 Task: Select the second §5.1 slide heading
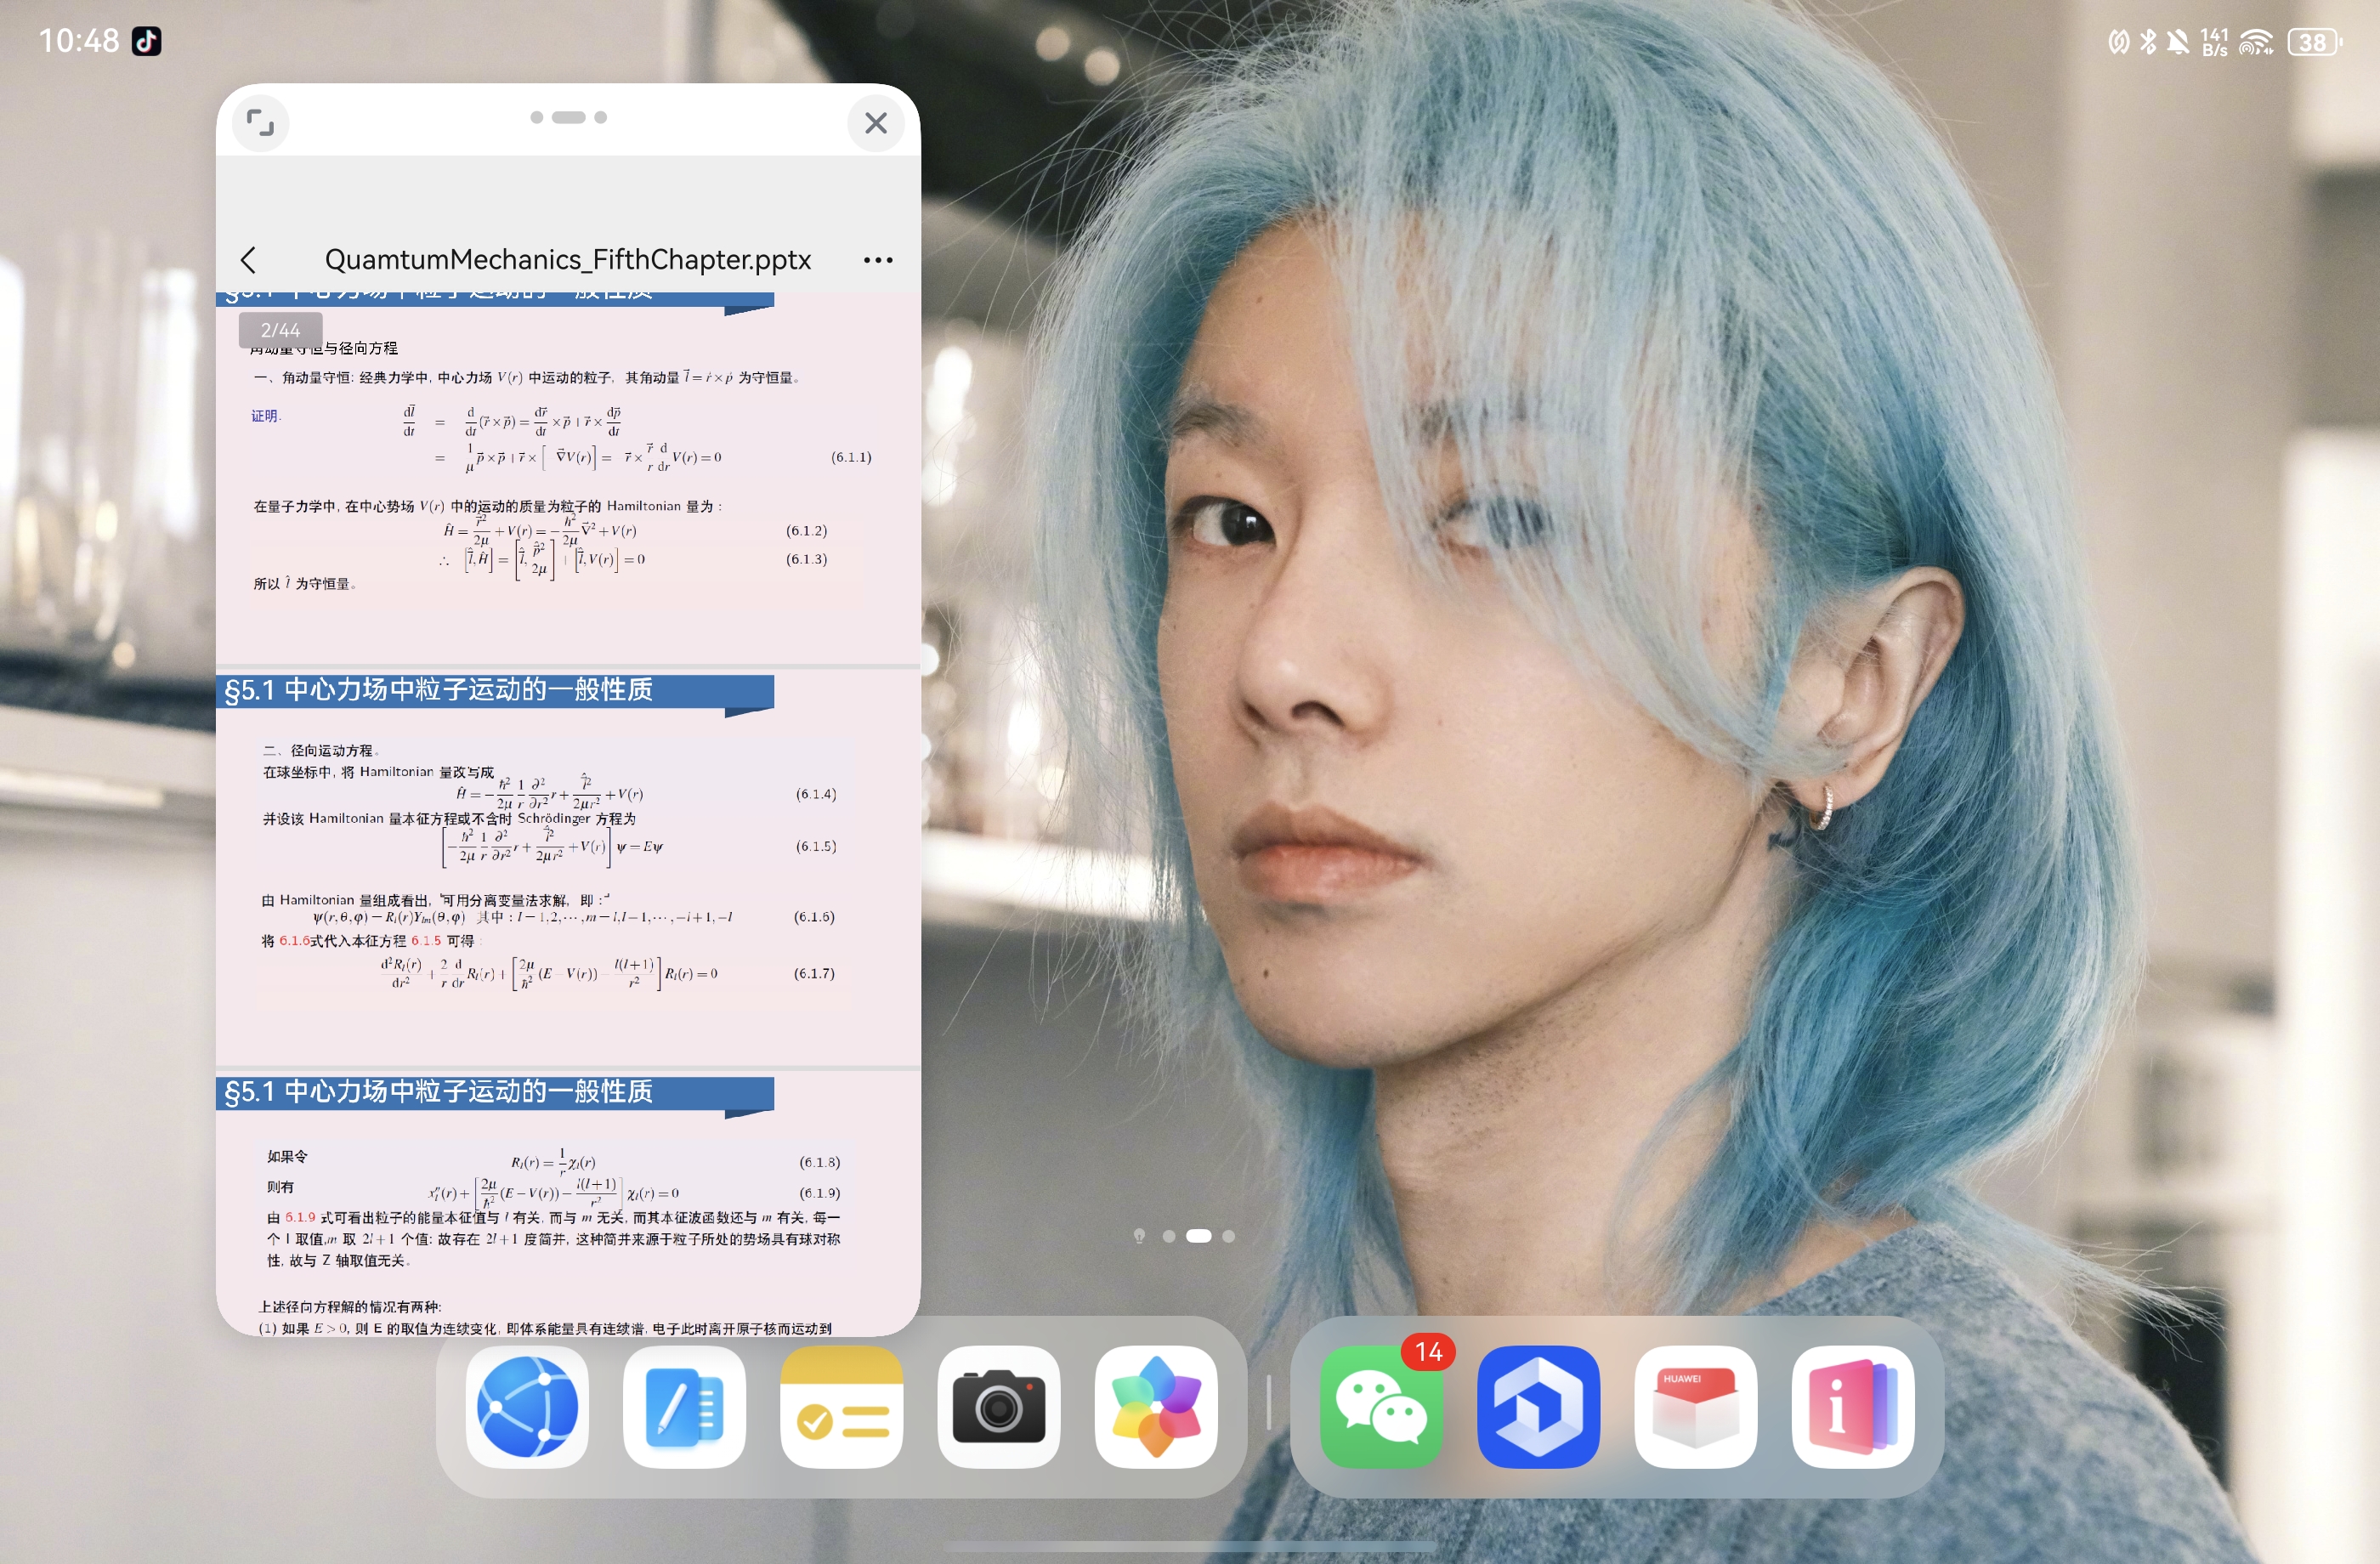coord(438,690)
